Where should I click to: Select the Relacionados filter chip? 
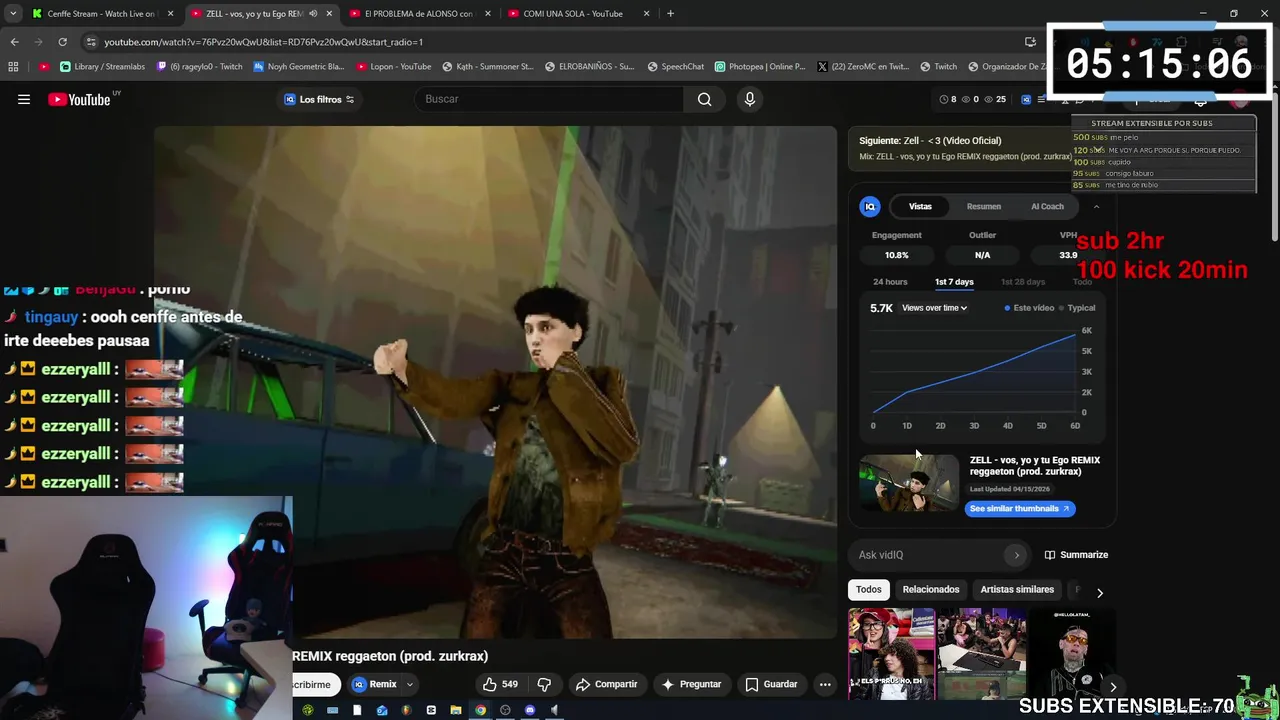point(931,589)
